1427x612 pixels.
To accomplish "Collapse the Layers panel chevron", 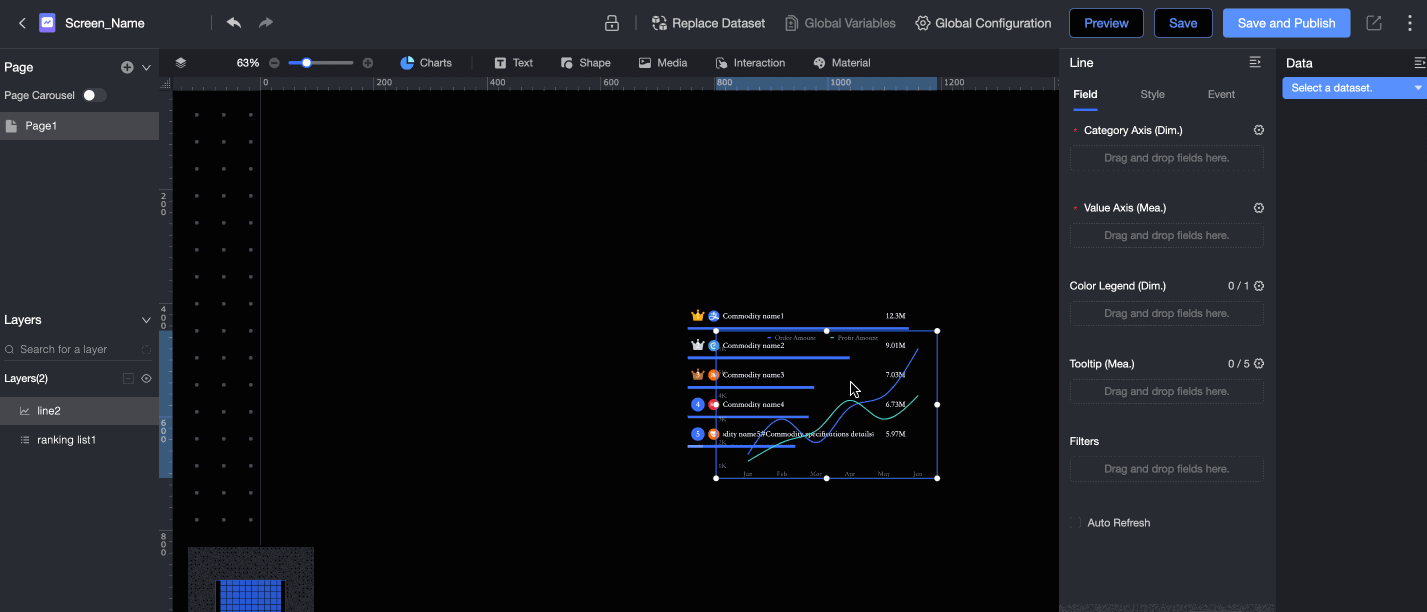I will click(146, 320).
